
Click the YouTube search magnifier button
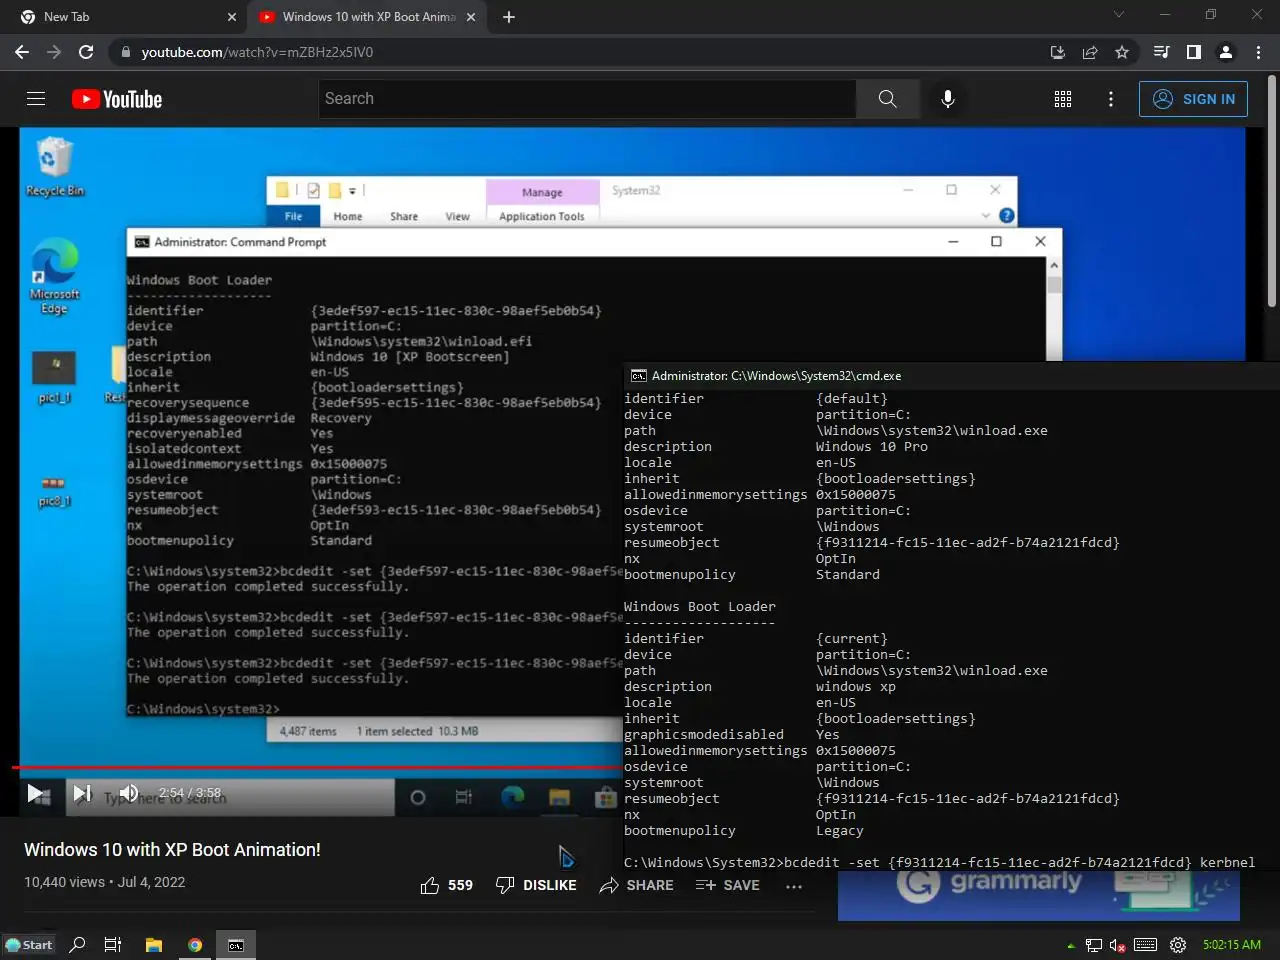tap(887, 99)
